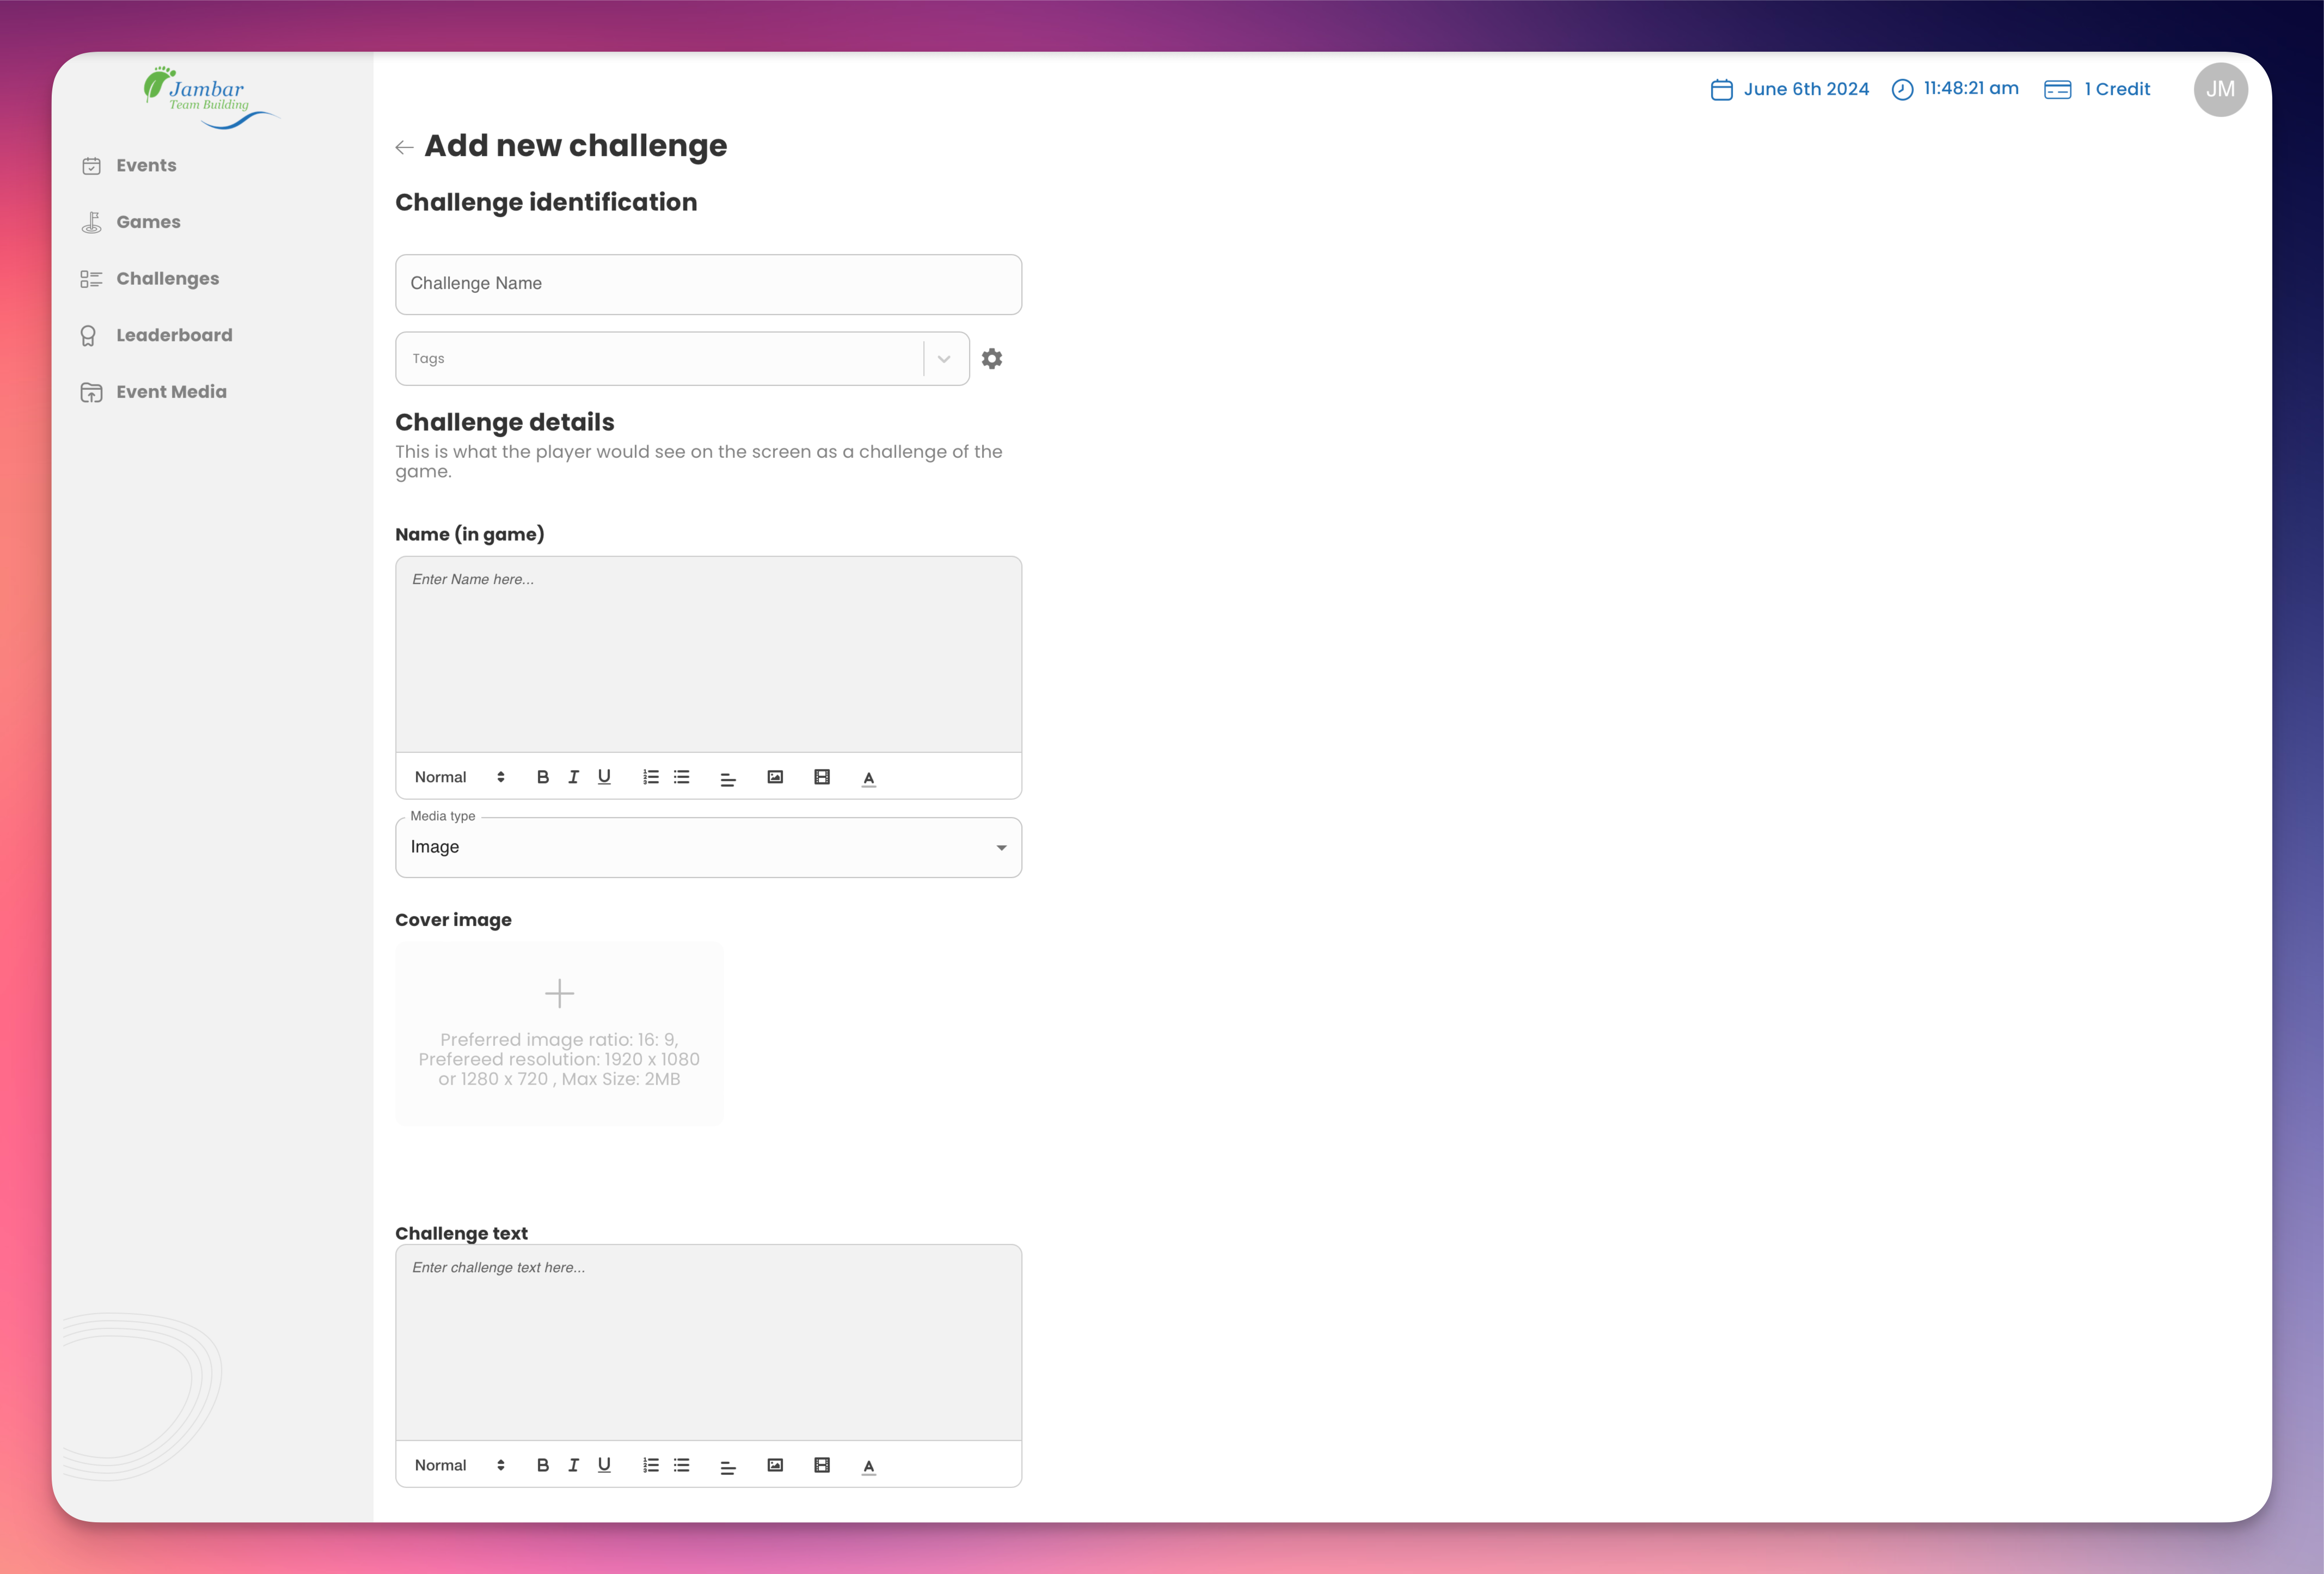Viewport: 2324px width, 1574px height.
Task: Toggle italic in Name editor toolbar
Action: [x=573, y=777]
